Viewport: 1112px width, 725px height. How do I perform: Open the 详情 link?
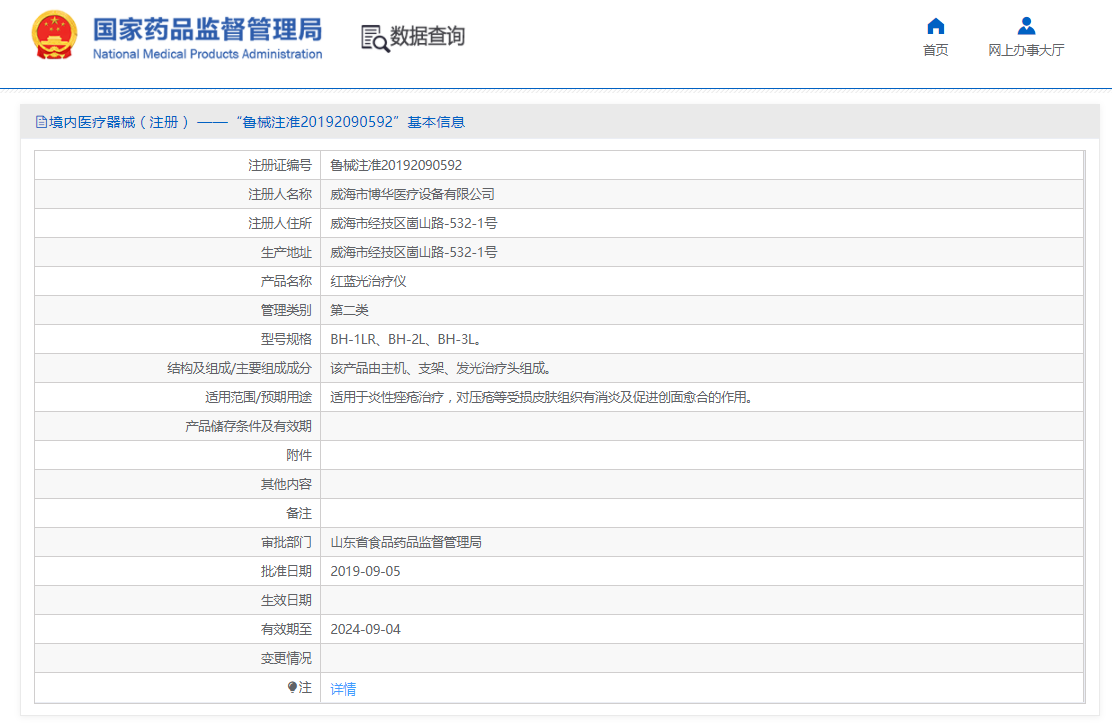tap(343, 689)
